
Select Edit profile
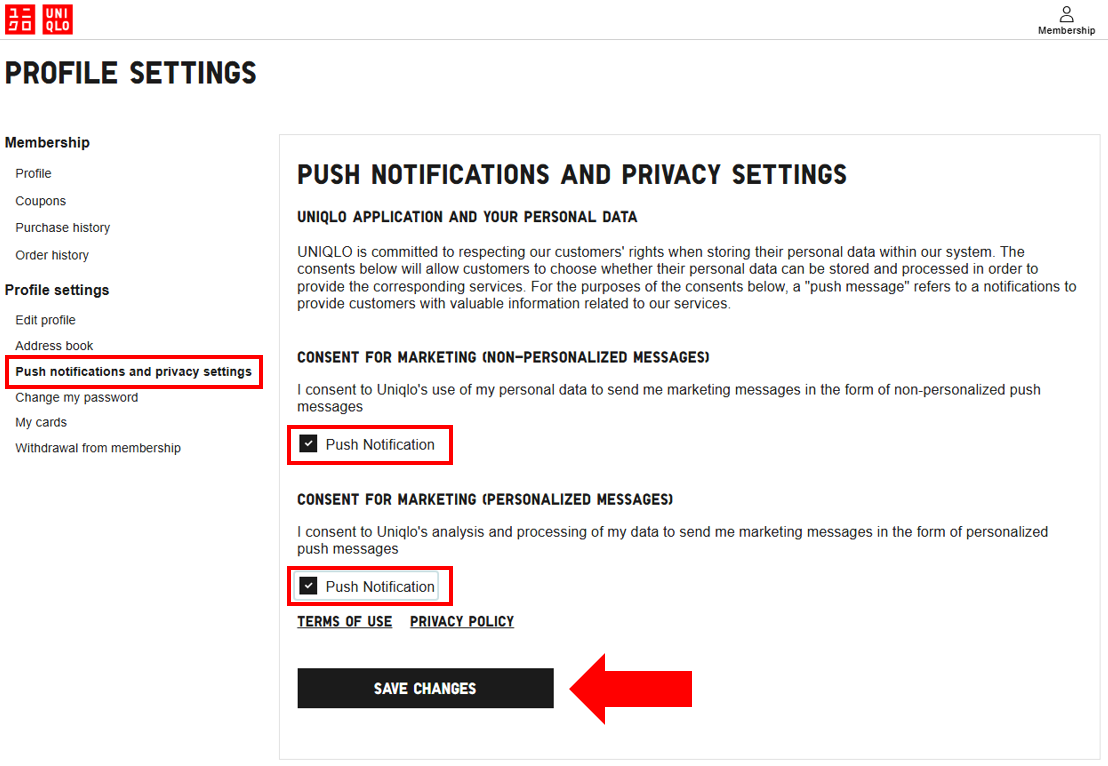point(45,320)
